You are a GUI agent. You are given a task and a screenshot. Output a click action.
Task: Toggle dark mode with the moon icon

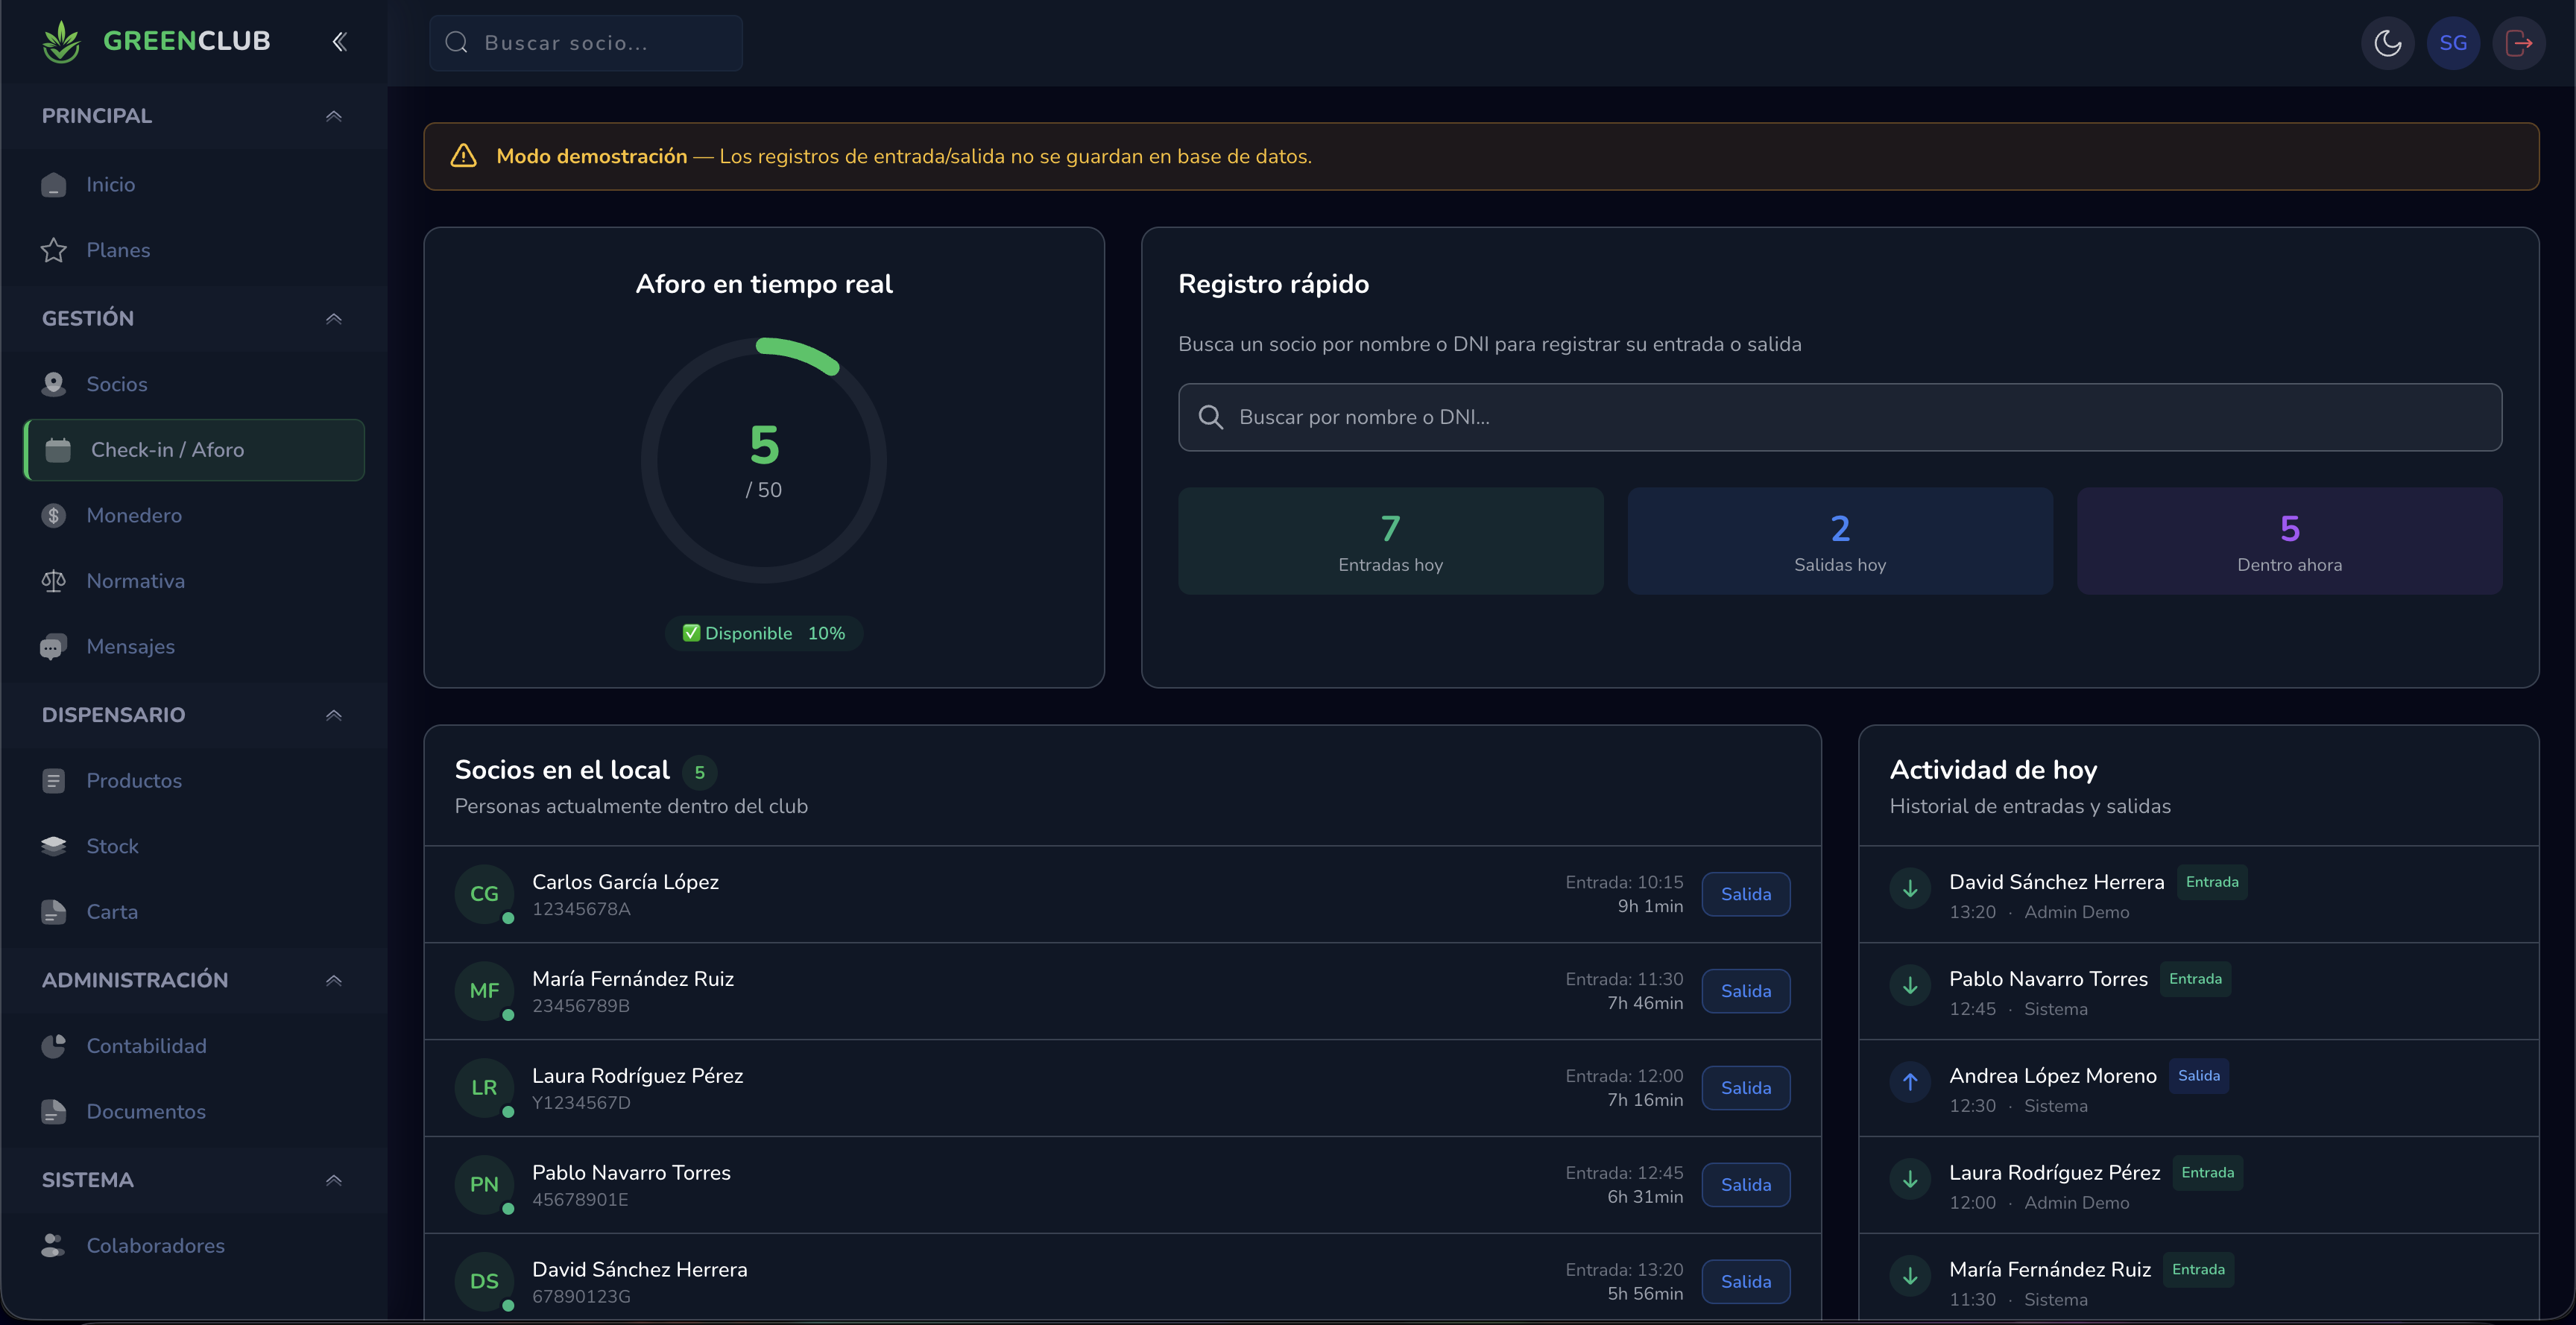point(2388,42)
